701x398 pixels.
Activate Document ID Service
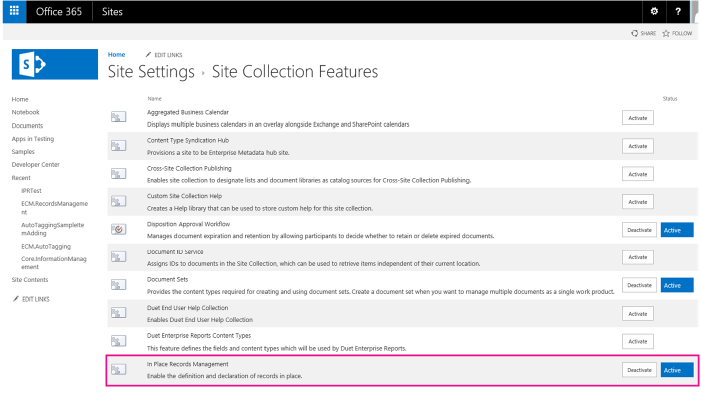(638, 257)
